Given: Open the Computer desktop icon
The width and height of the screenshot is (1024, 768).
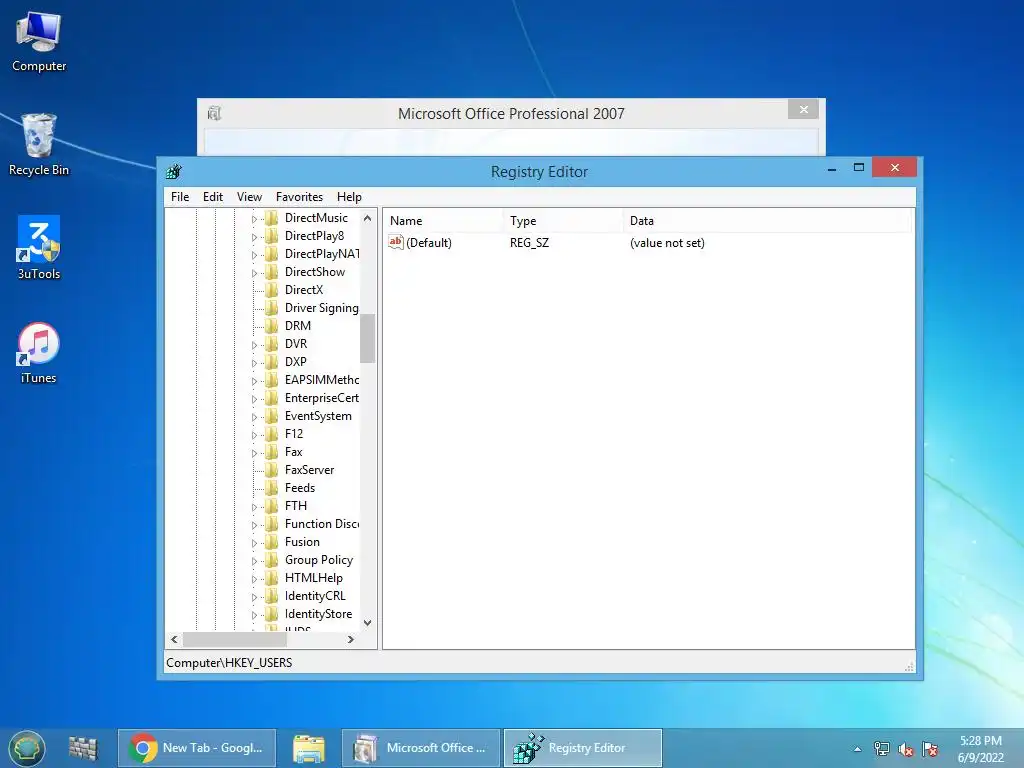Looking at the screenshot, I should [39, 42].
